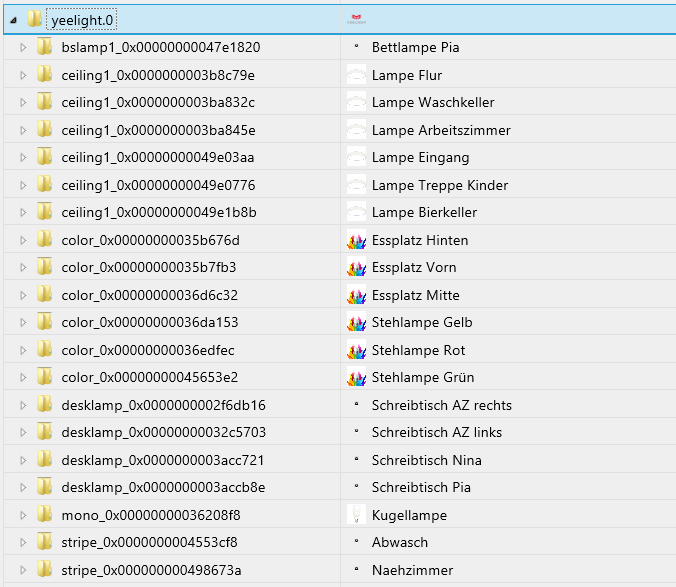Click color bulb icon beside Essplatz Vorn
This screenshot has height=587, width=676.
[x=357, y=268]
